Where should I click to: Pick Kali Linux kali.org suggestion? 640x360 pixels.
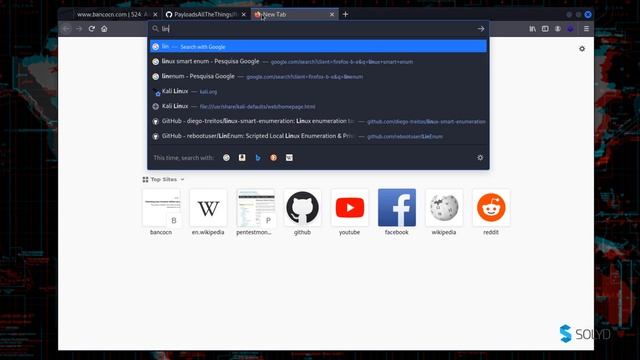point(318,91)
